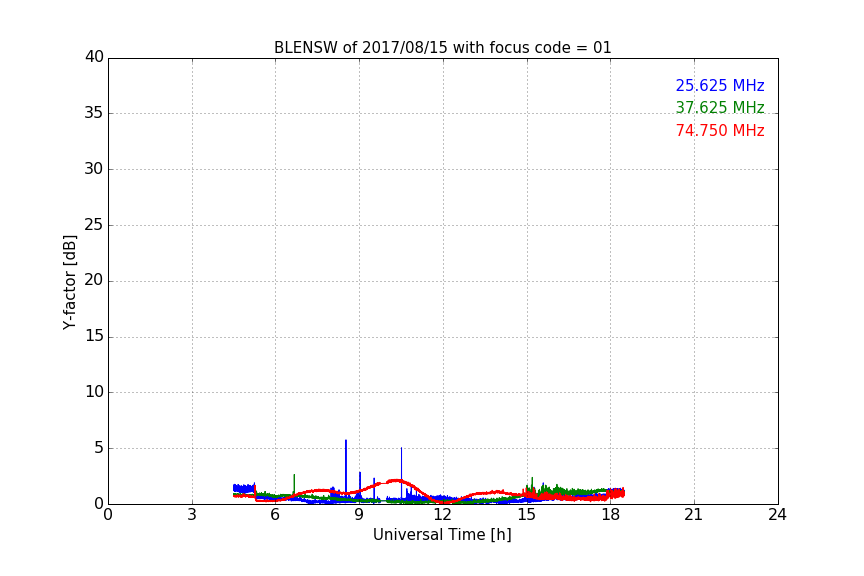The image size is (864, 576).
Task: Click the y-axis tick label 5
Action: pos(99,448)
